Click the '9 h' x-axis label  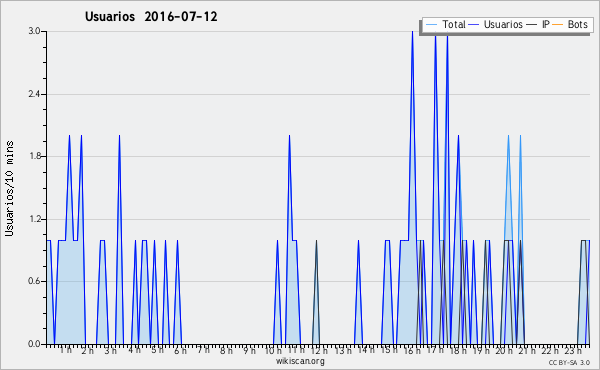[249, 351]
